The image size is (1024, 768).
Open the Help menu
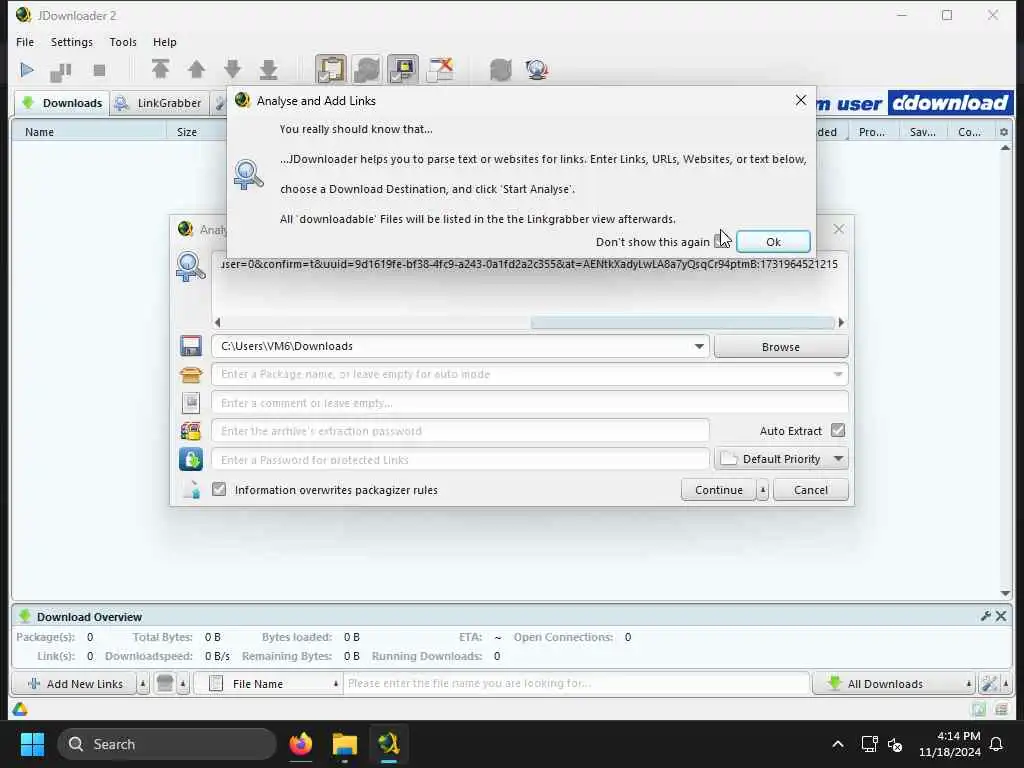165,42
